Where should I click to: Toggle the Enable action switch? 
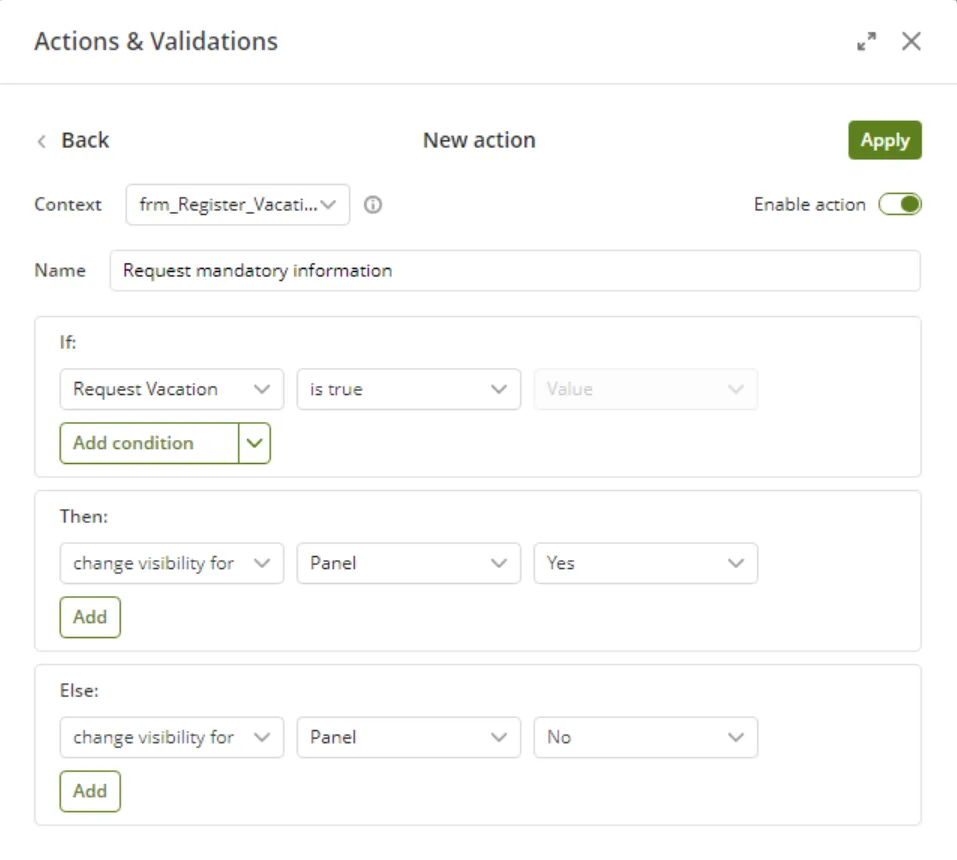coord(900,204)
